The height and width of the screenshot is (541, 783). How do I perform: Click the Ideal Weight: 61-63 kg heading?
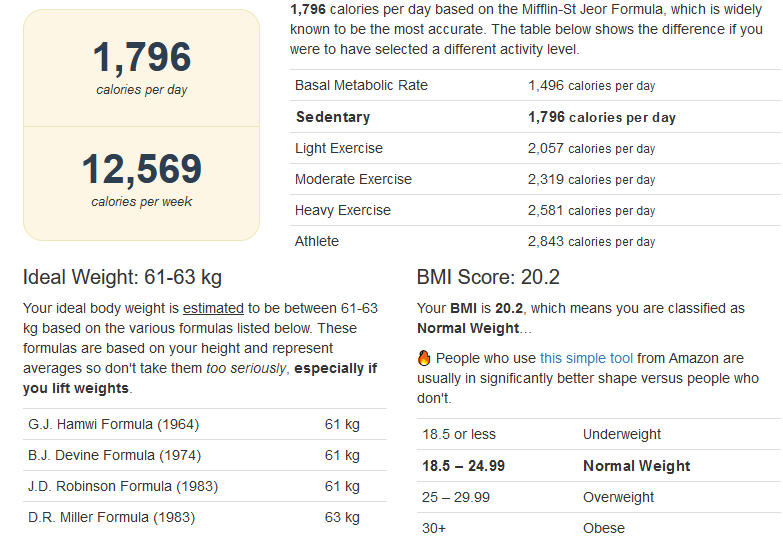pos(122,277)
